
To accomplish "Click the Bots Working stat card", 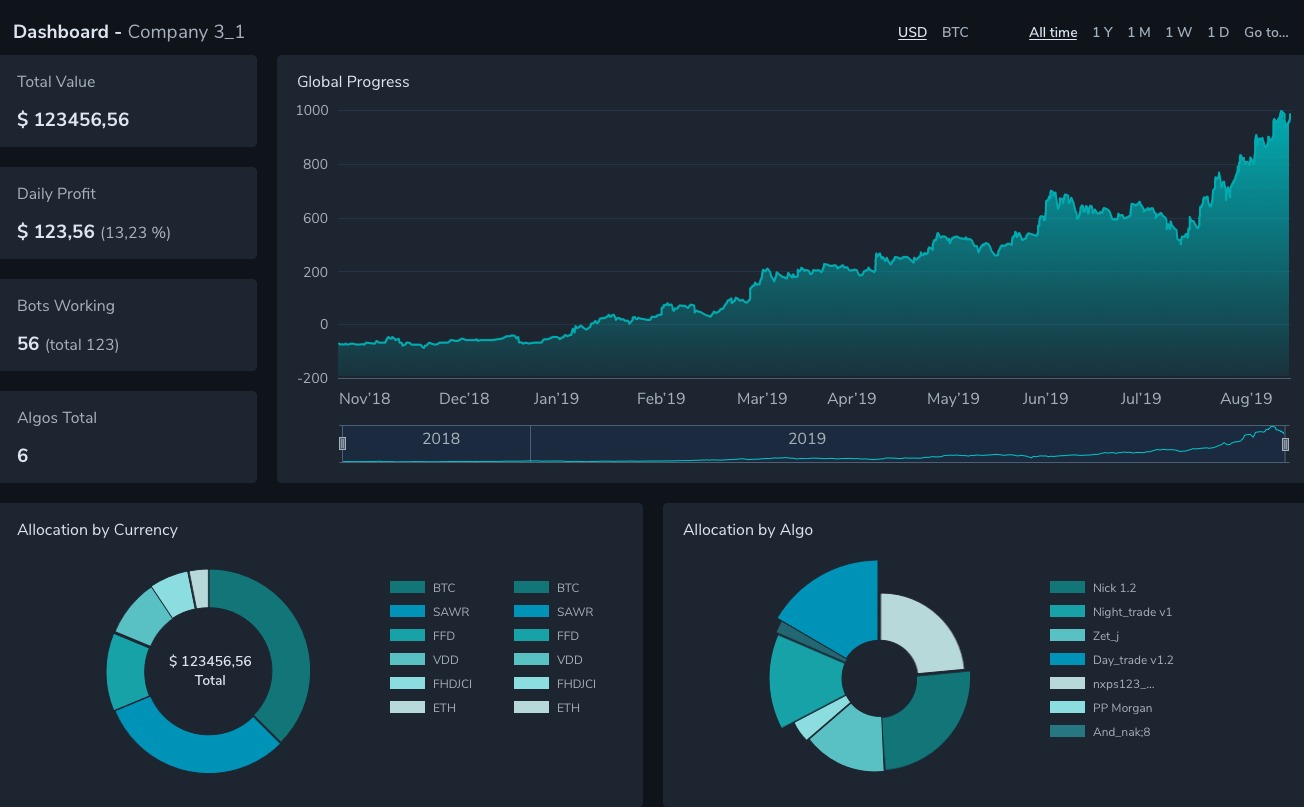I will (x=128, y=325).
